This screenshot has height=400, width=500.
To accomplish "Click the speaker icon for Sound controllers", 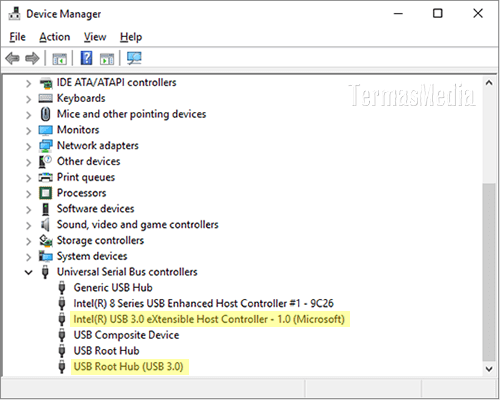I will click(45, 225).
